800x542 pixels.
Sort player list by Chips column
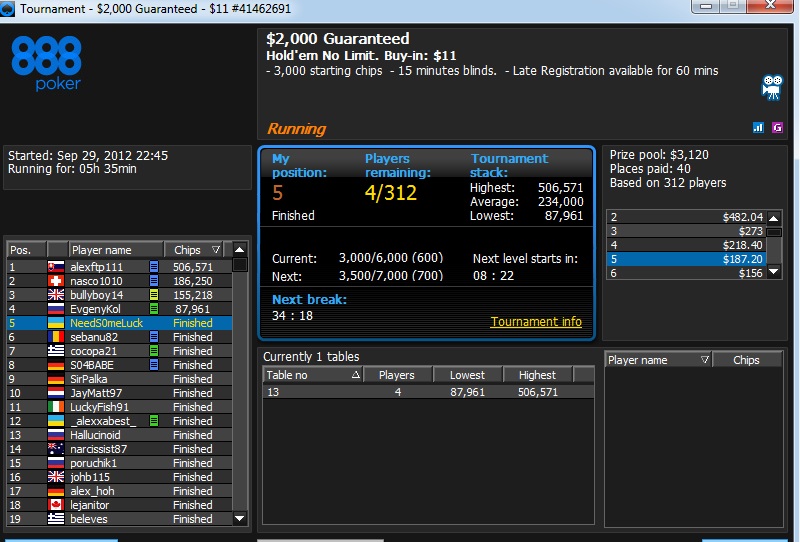click(x=197, y=250)
